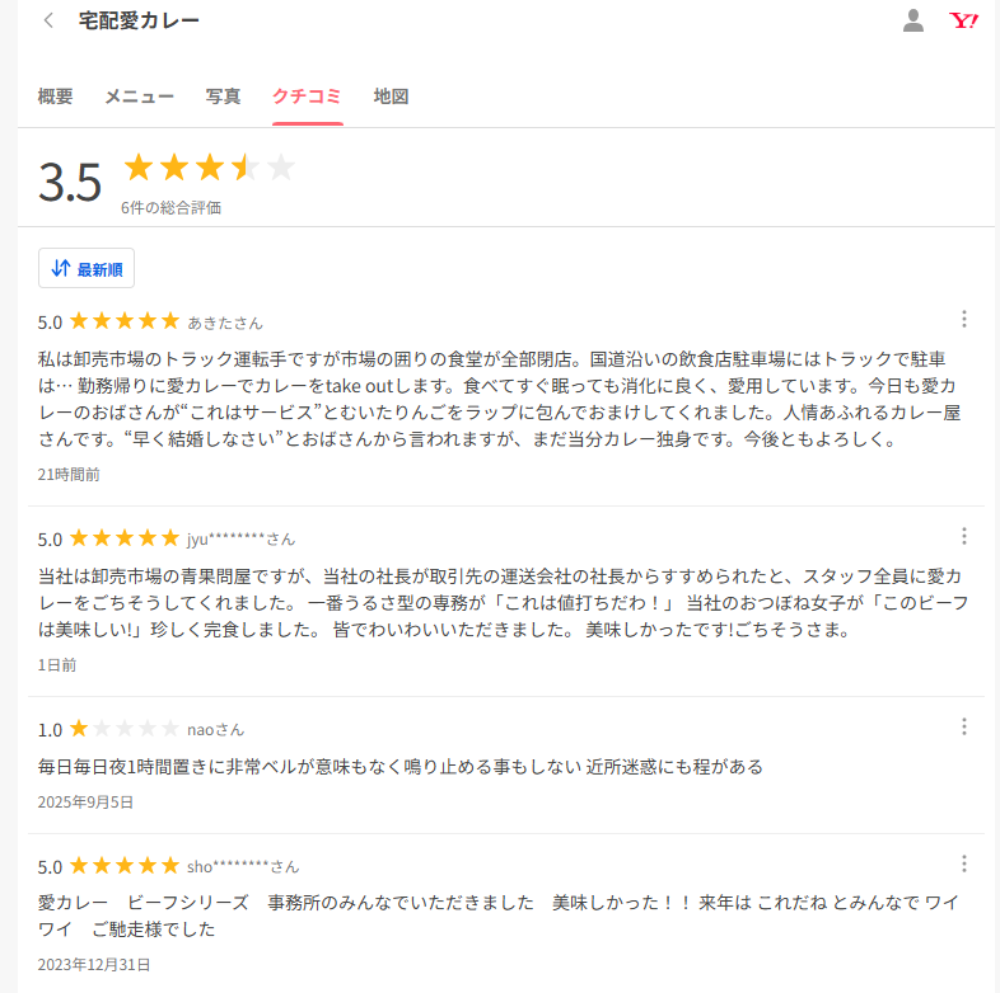Viewport: 1000px width, 993px height.
Task: Click the 6件の総合評価 rating count
Action: 171,208
